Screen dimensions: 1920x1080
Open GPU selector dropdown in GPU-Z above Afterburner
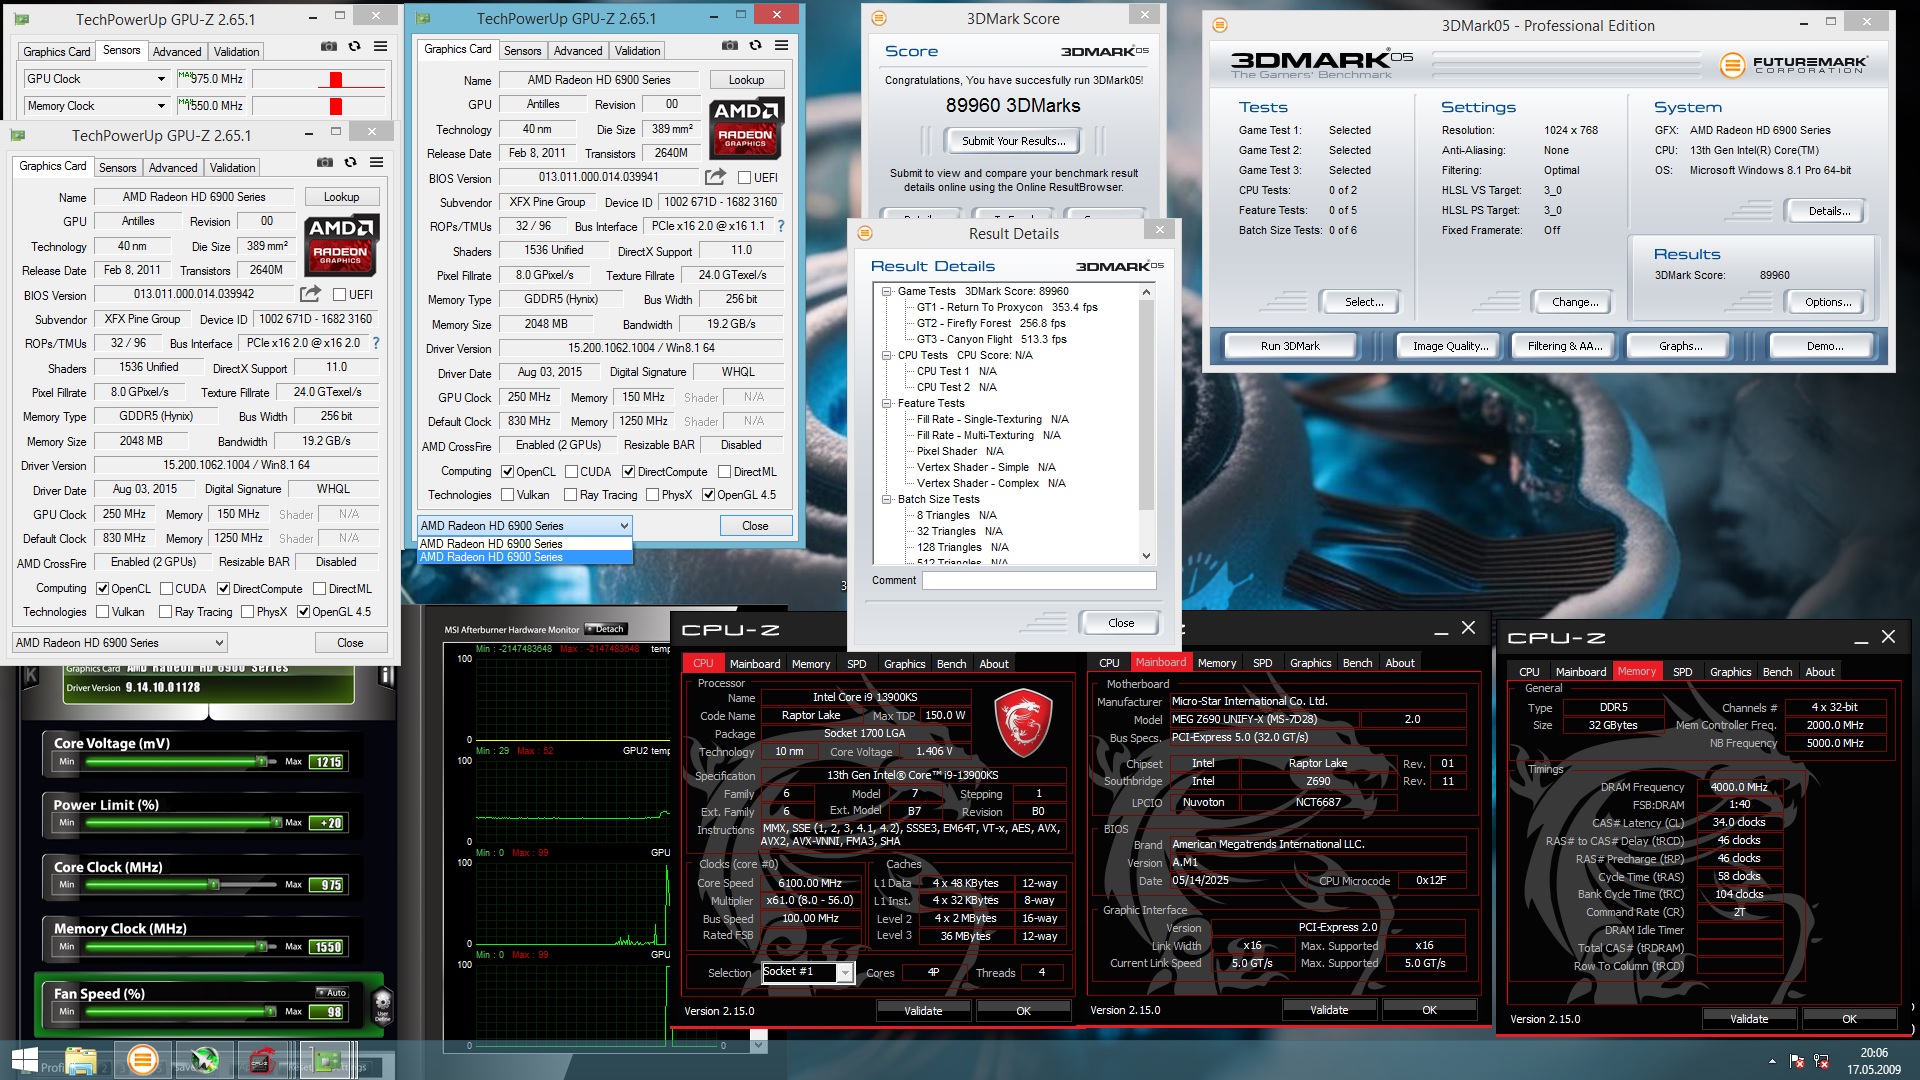(x=120, y=643)
